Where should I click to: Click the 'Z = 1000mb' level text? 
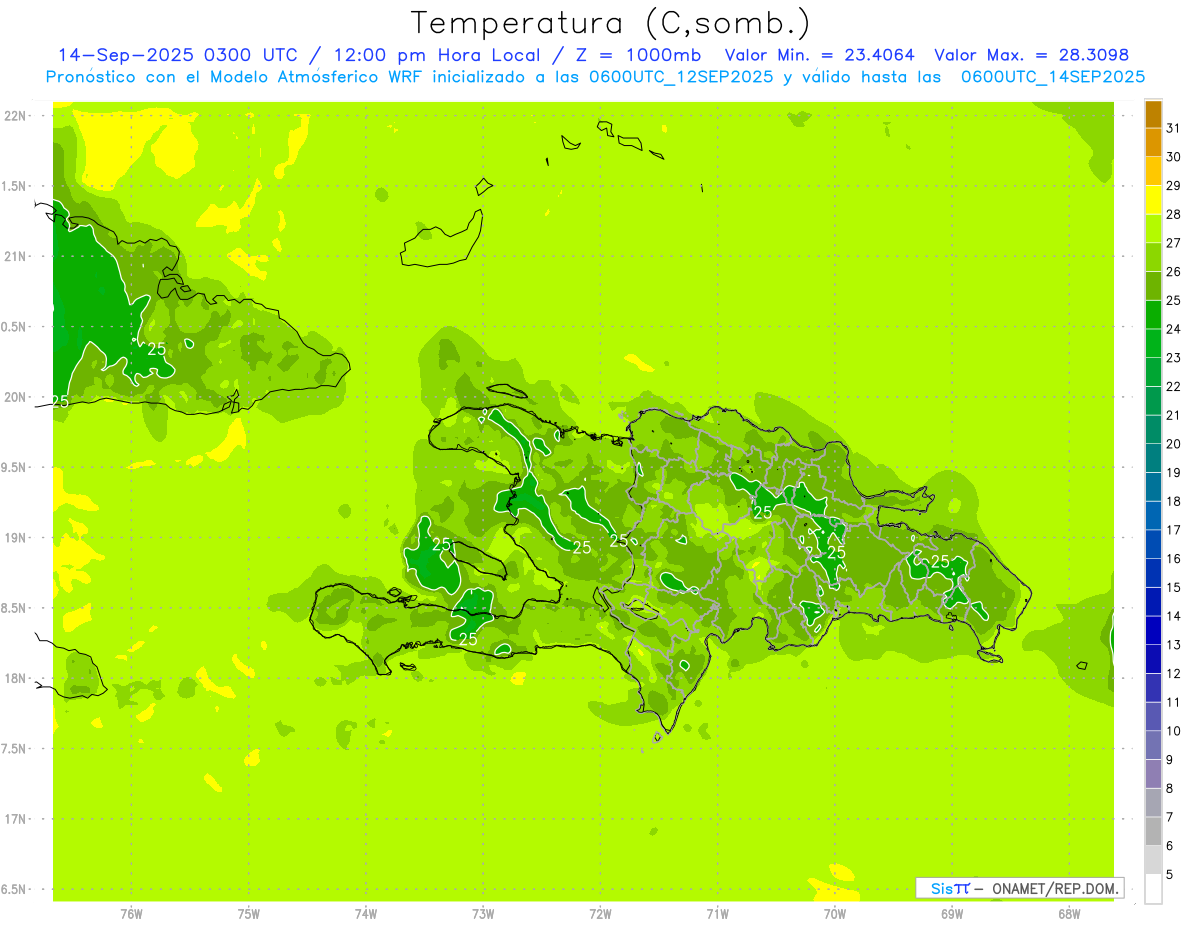(x=650, y=55)
